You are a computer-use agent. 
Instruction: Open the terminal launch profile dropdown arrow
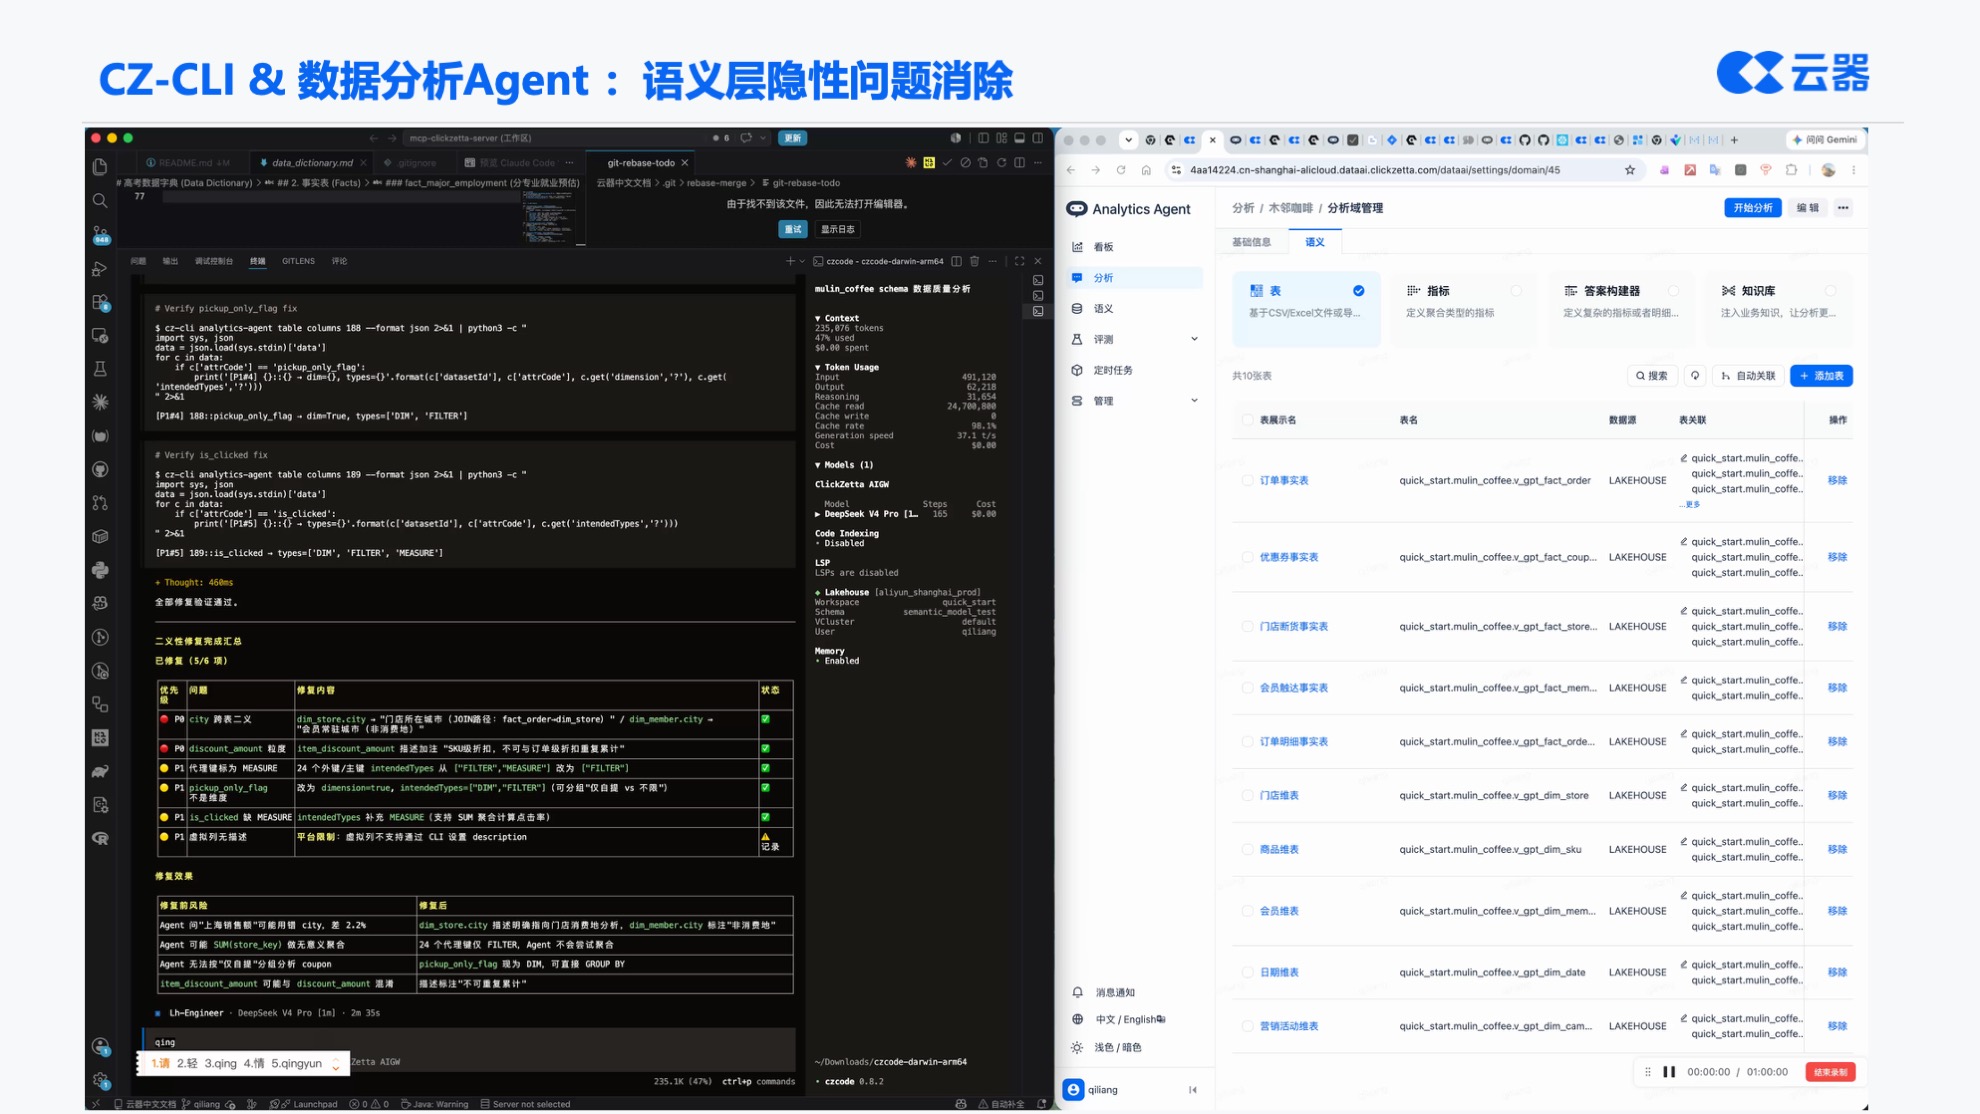point(802,261)
